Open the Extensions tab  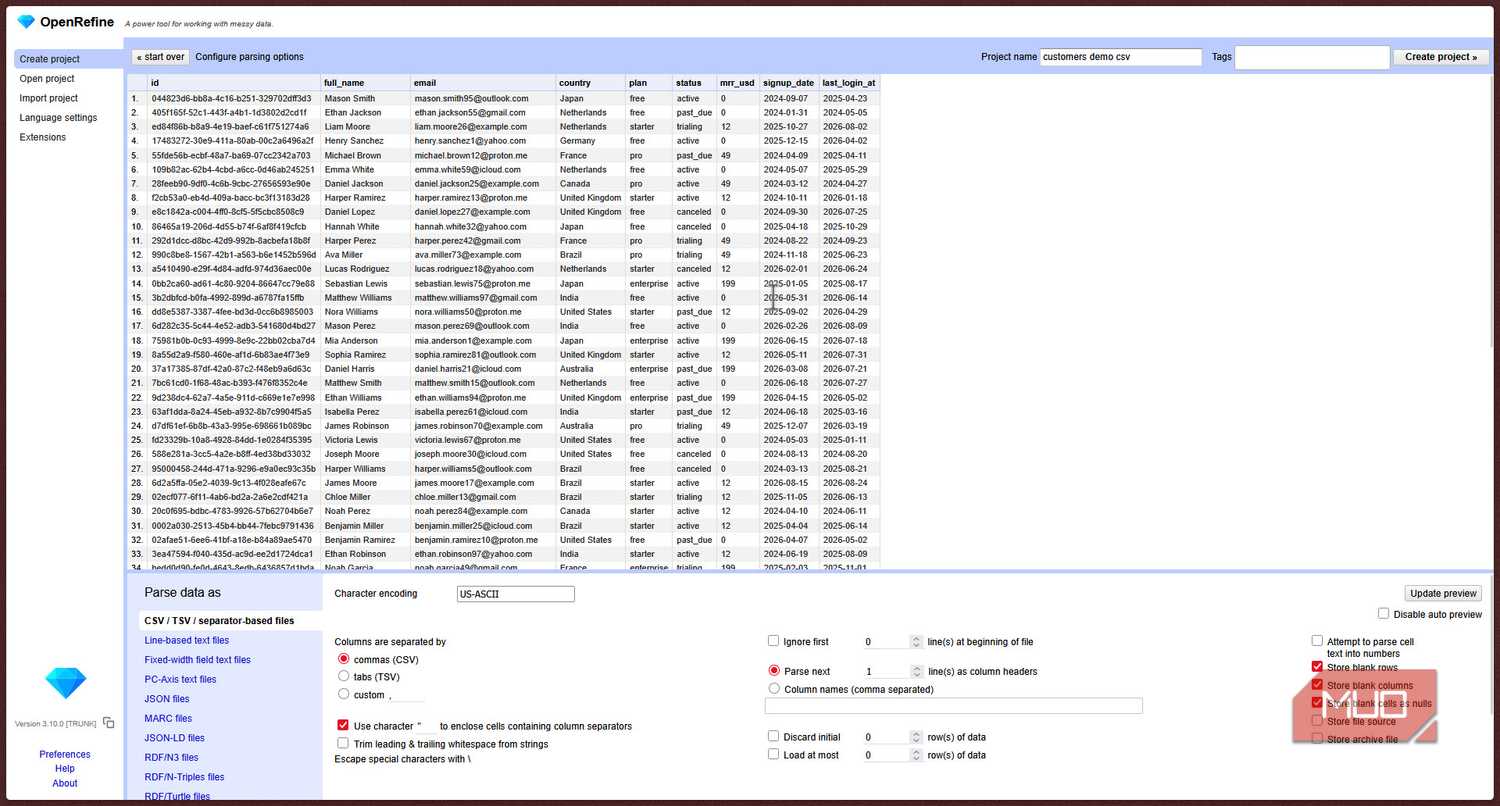click(x=43, y=137)
